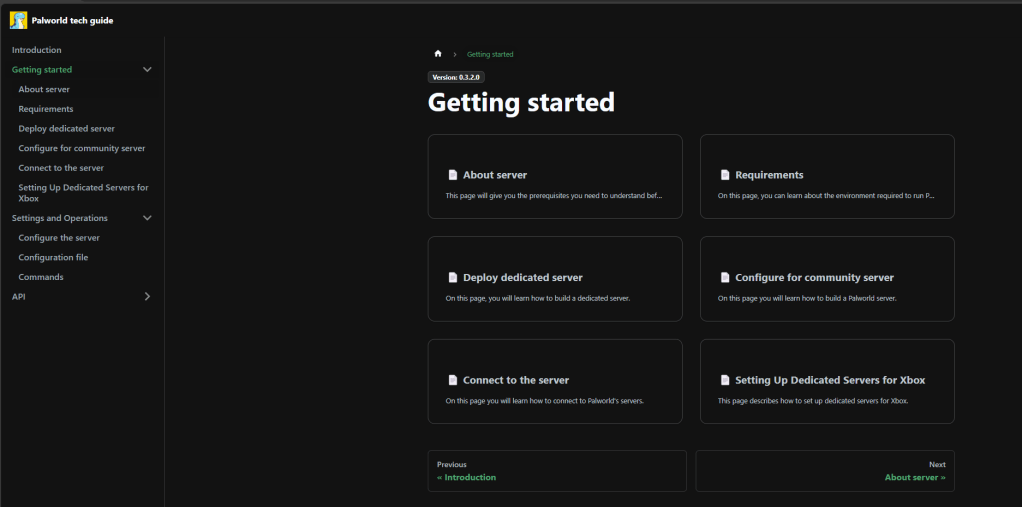Click Getting started breadcrumb label
The height and width of the screenshot is (507, 1022).
click(490, 54)
